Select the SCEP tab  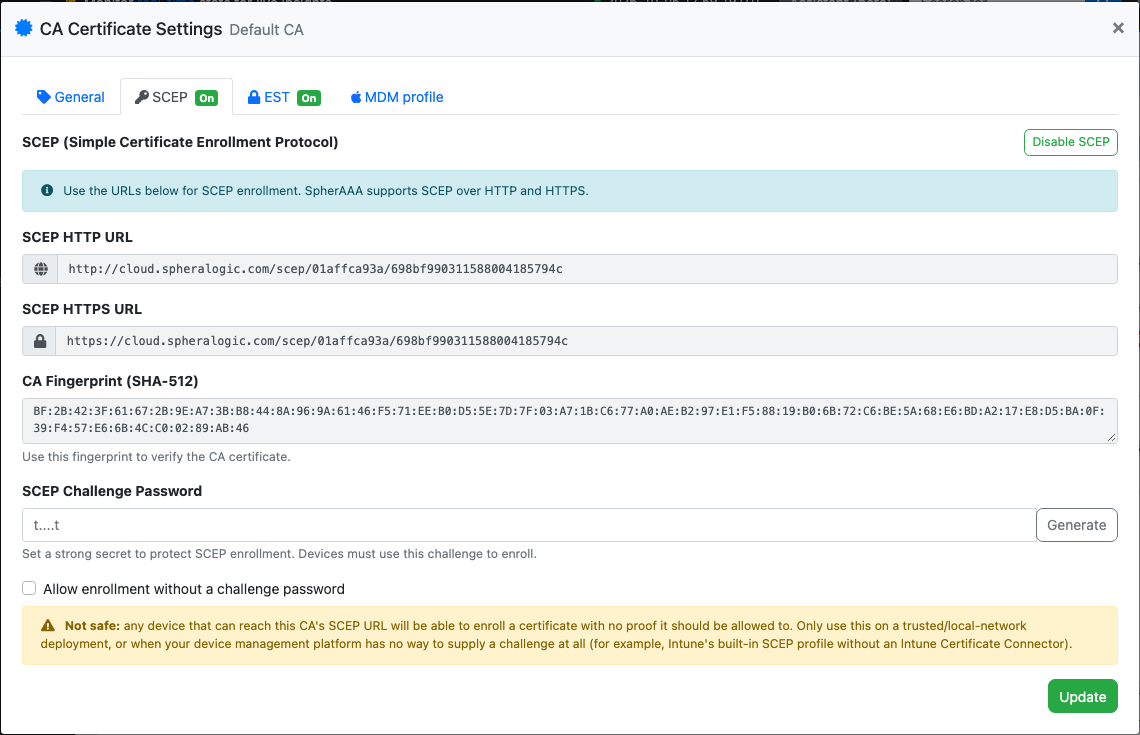(176, 97)
